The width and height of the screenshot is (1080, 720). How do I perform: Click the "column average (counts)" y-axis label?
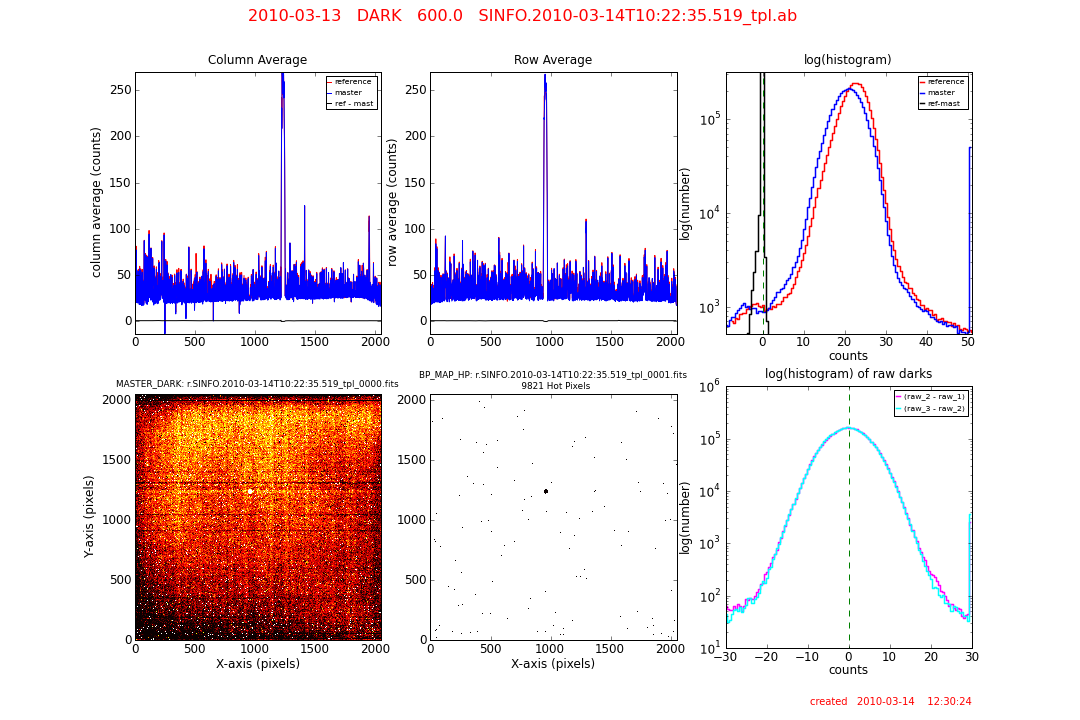point(97,202)
